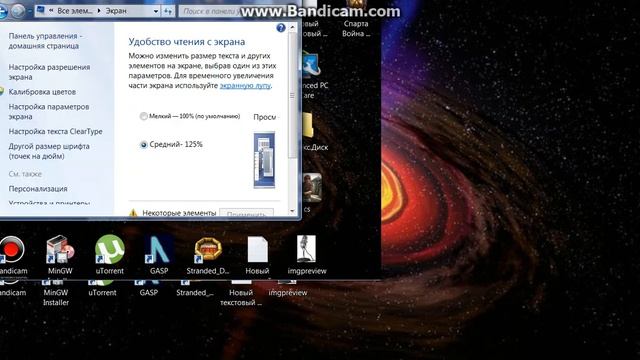Screen dimensions: 640x360
Task: Select the Advanced PC Care desktop icon
Action: tap(311, 65)
